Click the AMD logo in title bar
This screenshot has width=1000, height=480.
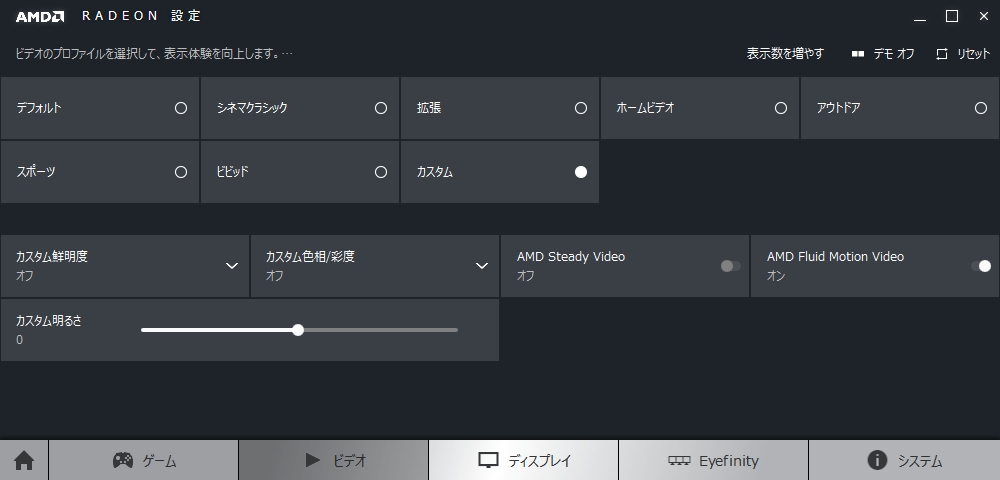click(40, 17)
